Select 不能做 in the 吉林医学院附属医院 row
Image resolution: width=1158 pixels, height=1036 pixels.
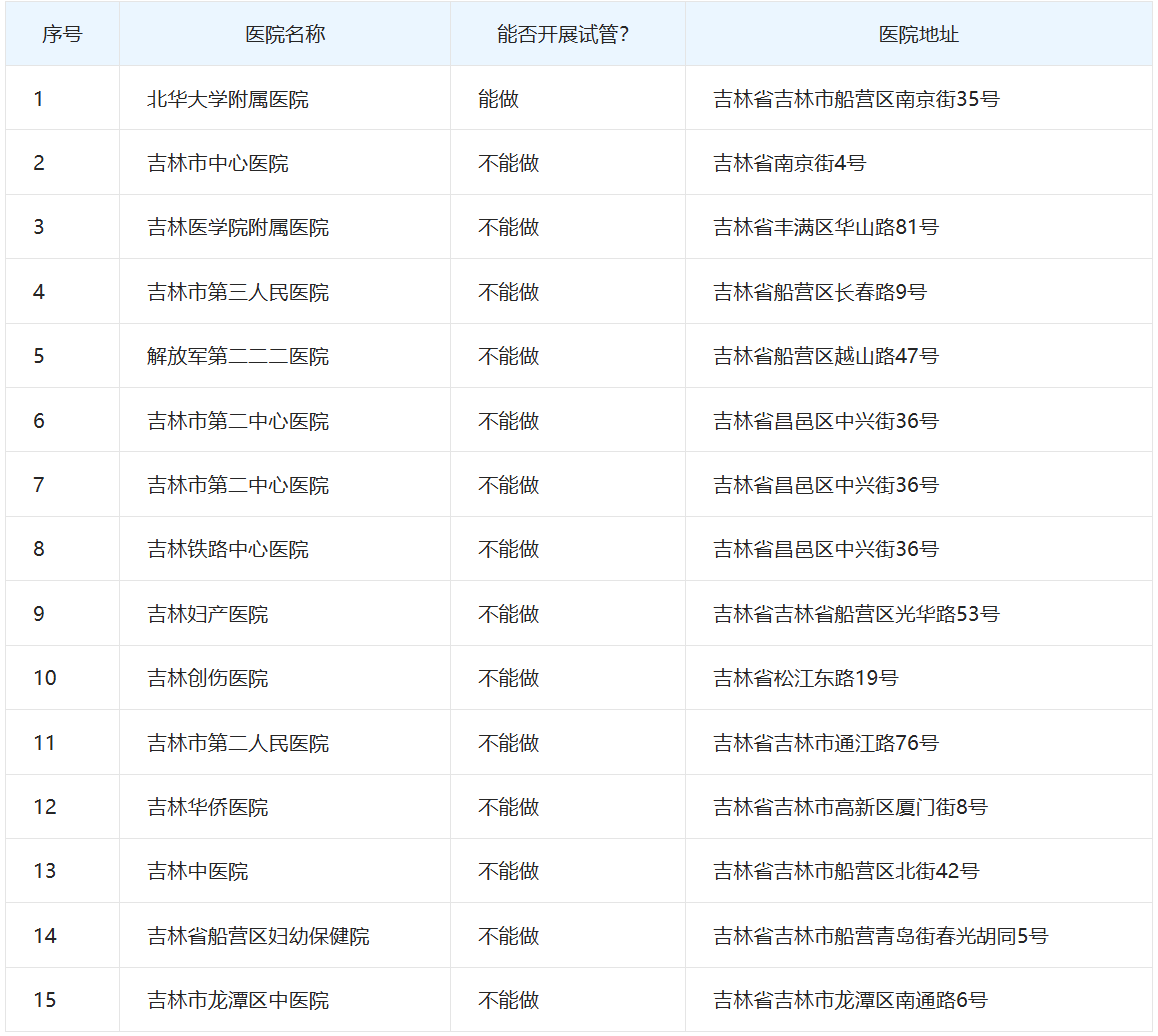point(509,227)
